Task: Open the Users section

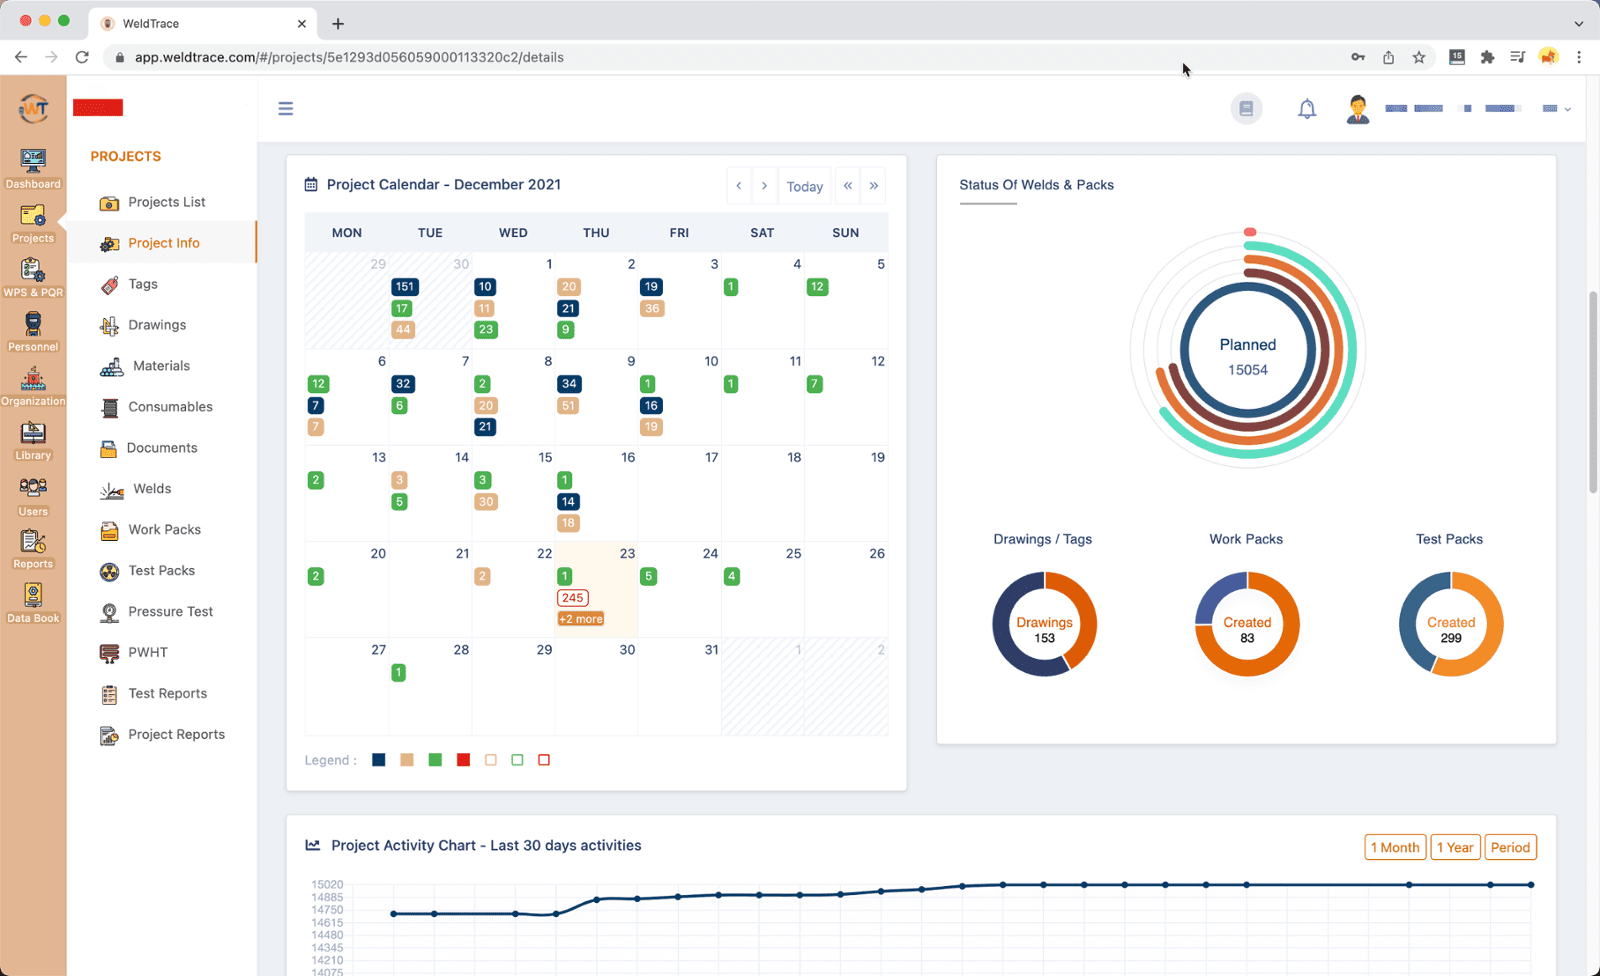Action: click(x=33, y=494)
